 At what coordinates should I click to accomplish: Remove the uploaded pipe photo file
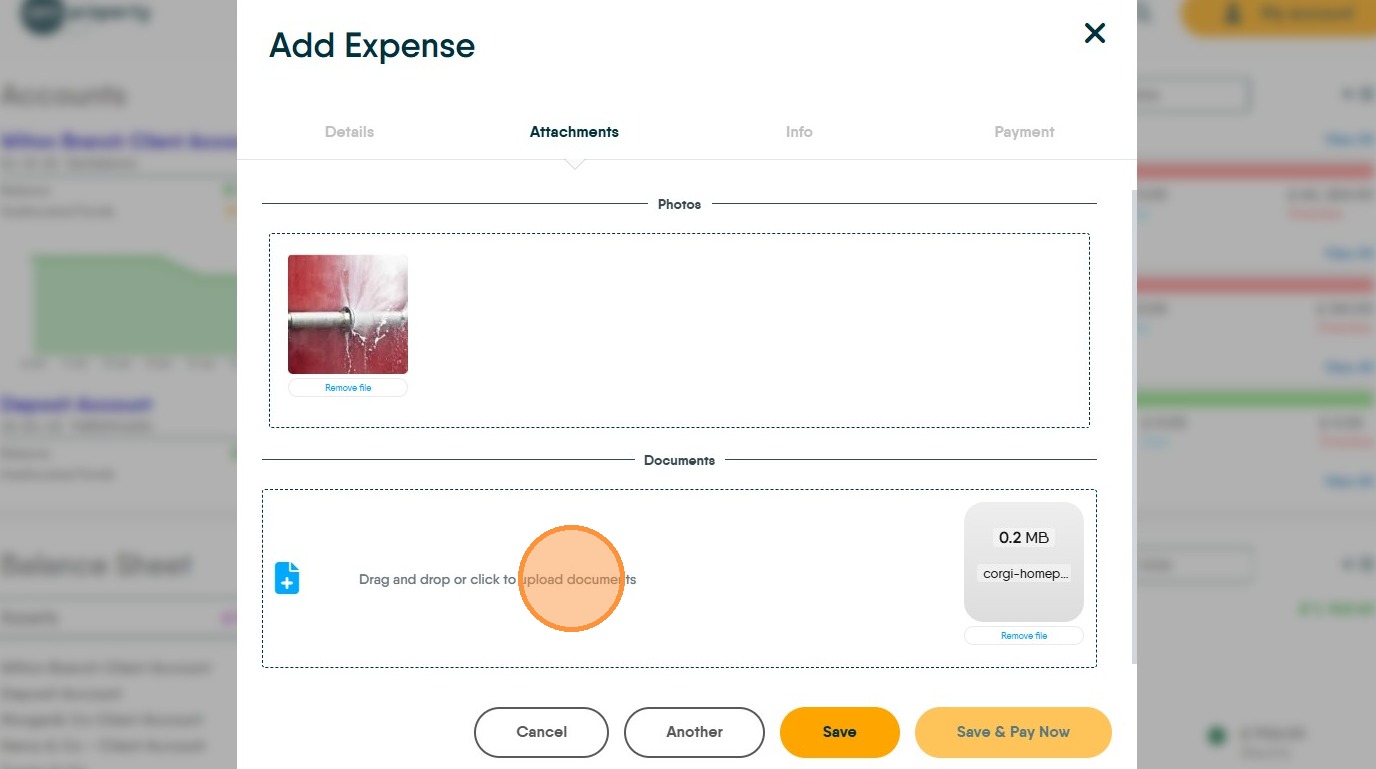(x=348, y=388)
